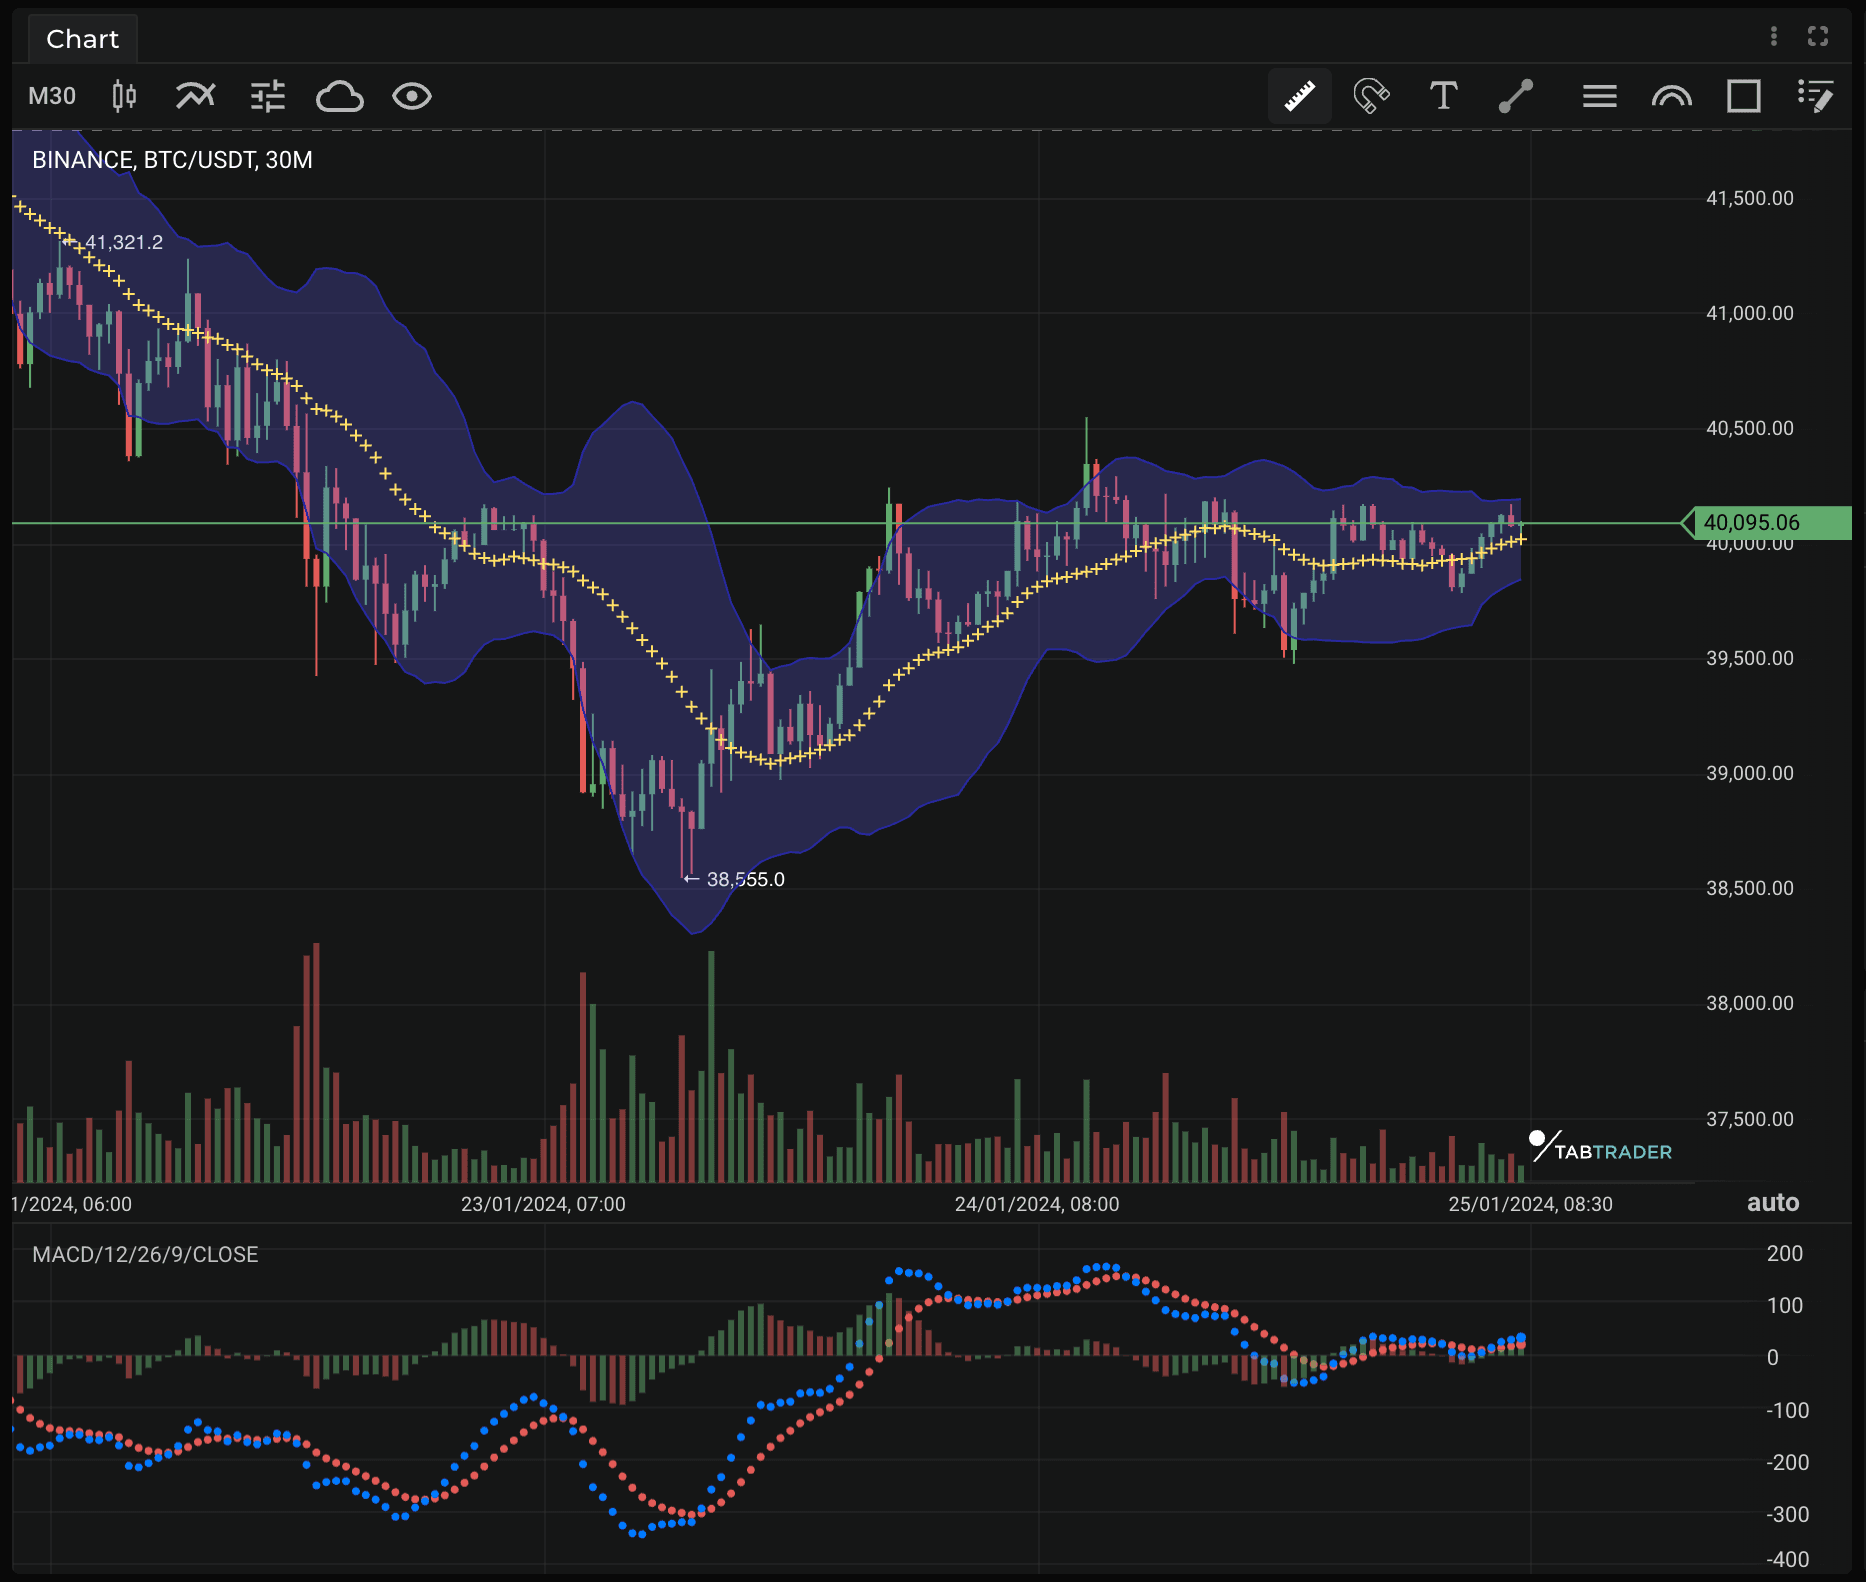Click the auto scale button
Image resolution: width=1866 pixels, height=1582 pixels.
click(1773, 1203)
